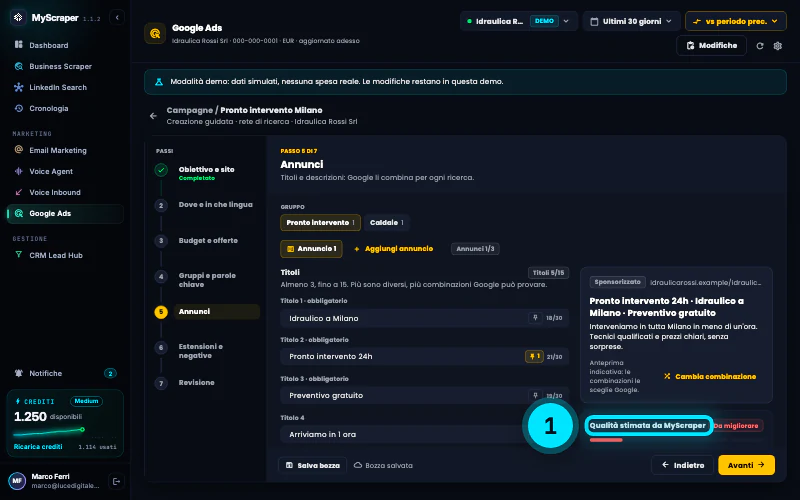Viewport: 800px width, 500px height.
Task: Click the MF user avatar
Action: pyautogui.click(x=17, y=481)
